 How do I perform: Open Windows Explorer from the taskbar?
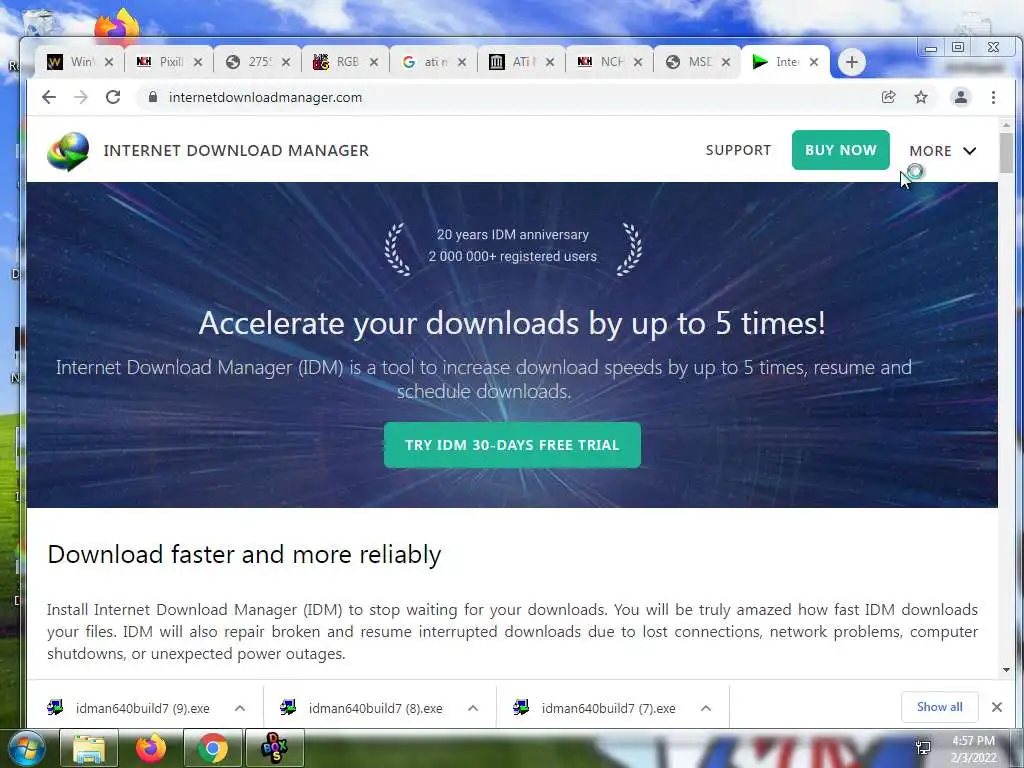(89, 748)
